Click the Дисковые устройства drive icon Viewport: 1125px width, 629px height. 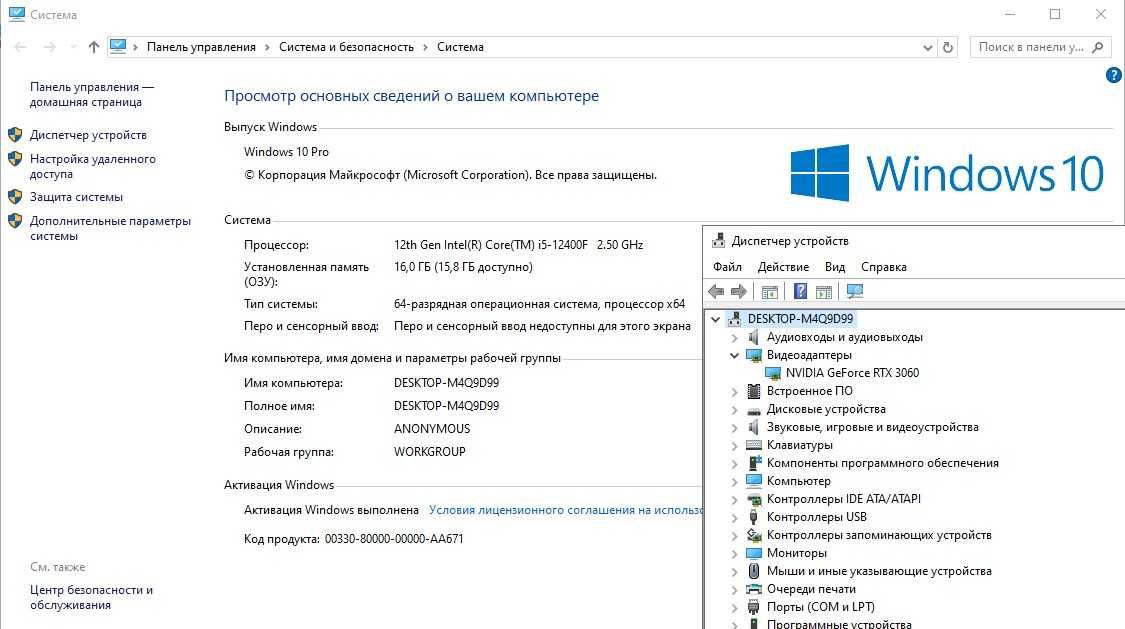coord(753,410)
